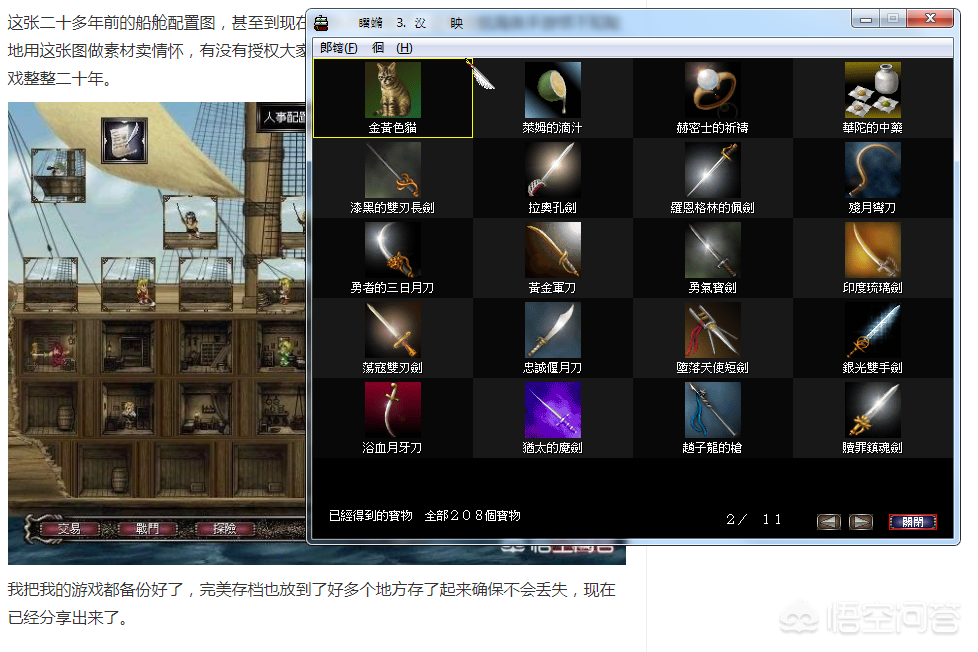Screen dimensions: 978x652
Task: Open the (H) help menu
Action: [x=404, y=48]
